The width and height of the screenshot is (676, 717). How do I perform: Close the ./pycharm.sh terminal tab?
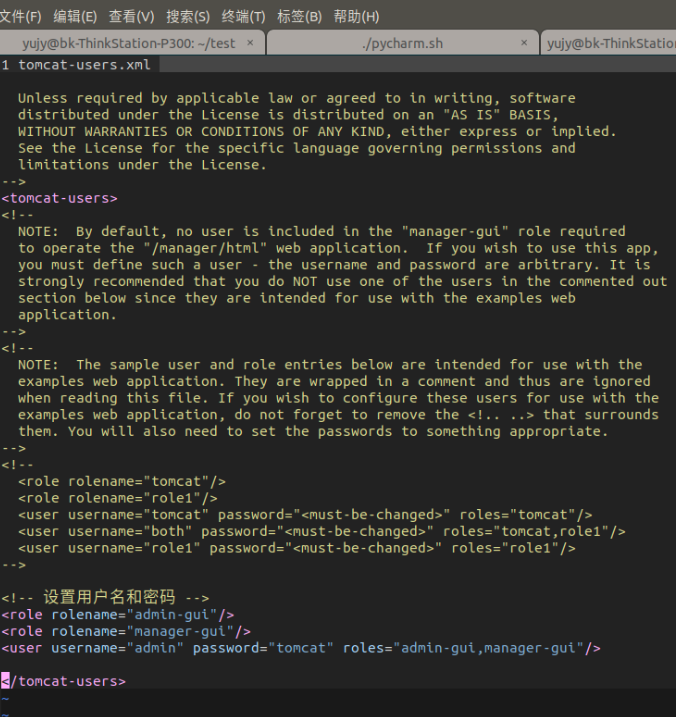tap(524, 43)
